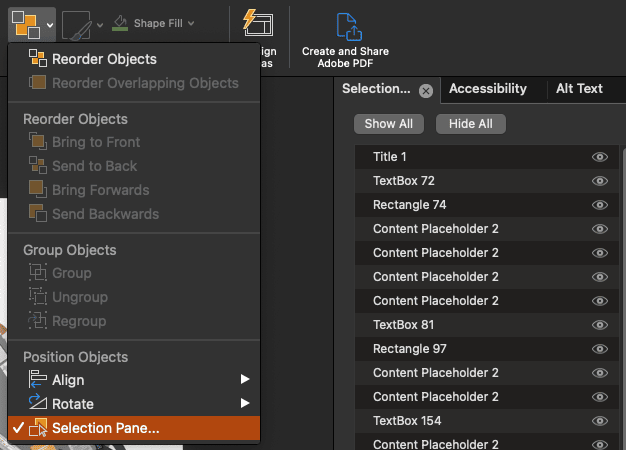Open the Shape Fill dropdown chevron

coord(191,23)
